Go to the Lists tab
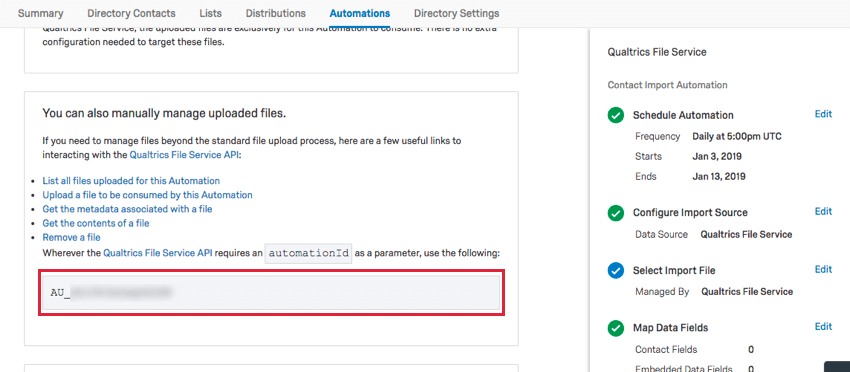The image size is (850, 372). pos(210,14)
